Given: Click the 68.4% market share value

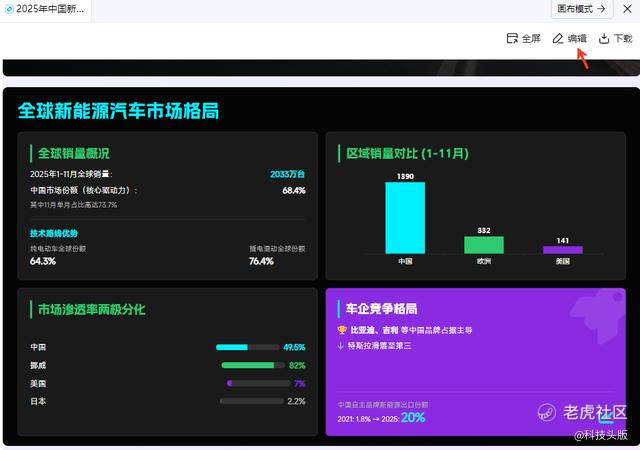Looking at the screenshot, I should (294, 190).
